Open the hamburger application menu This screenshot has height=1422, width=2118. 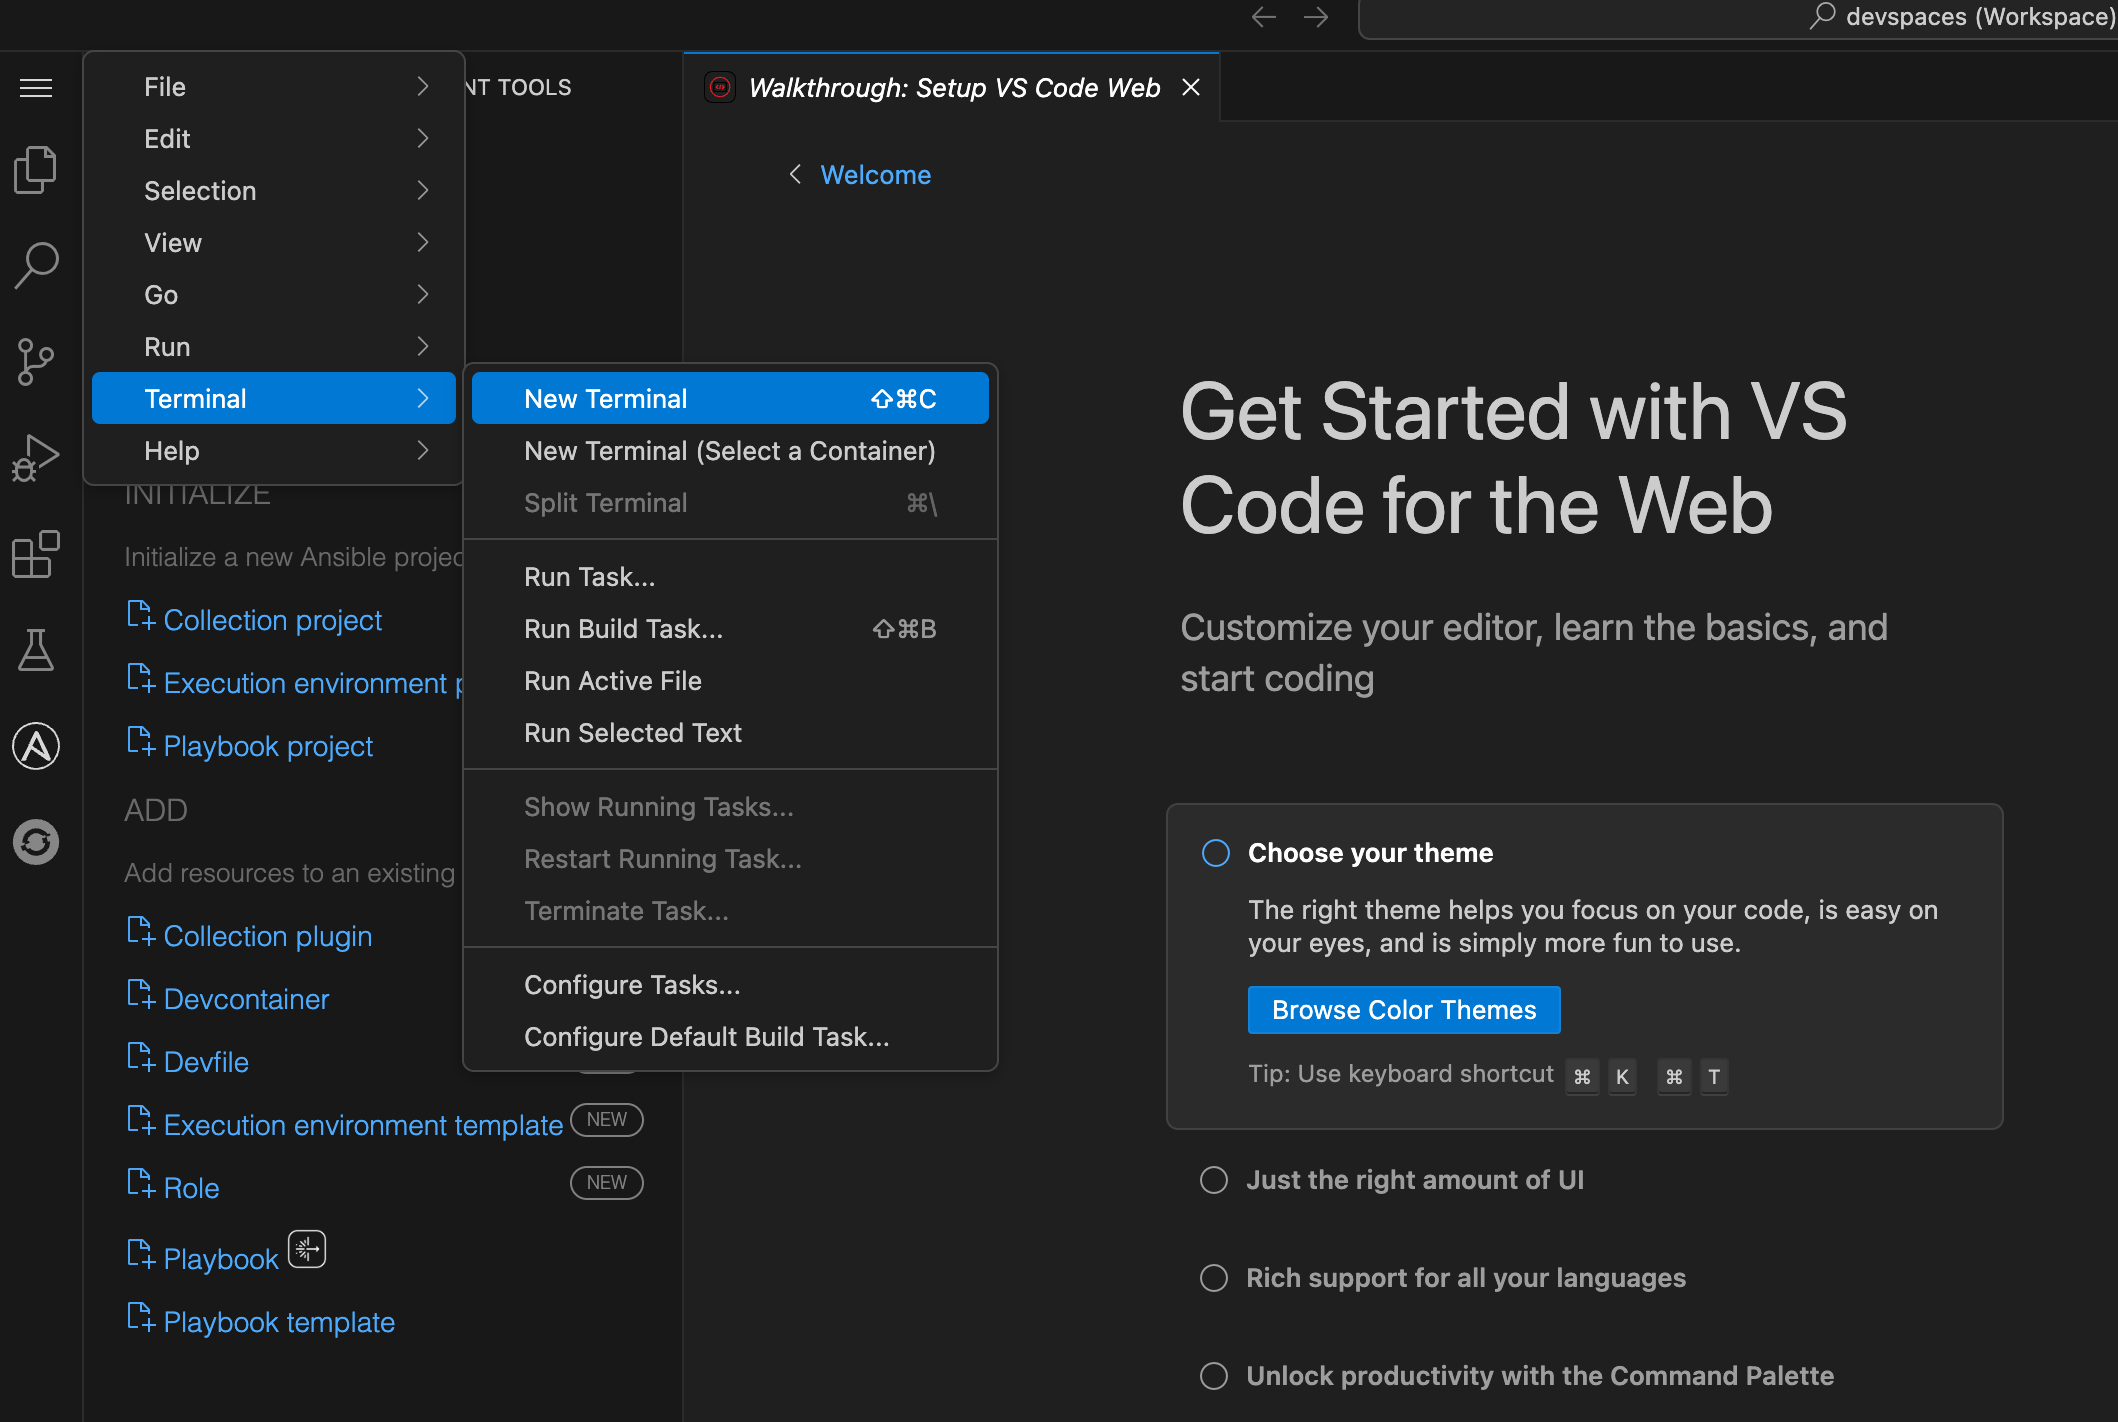pyautogui.click(x=36, y=88)
